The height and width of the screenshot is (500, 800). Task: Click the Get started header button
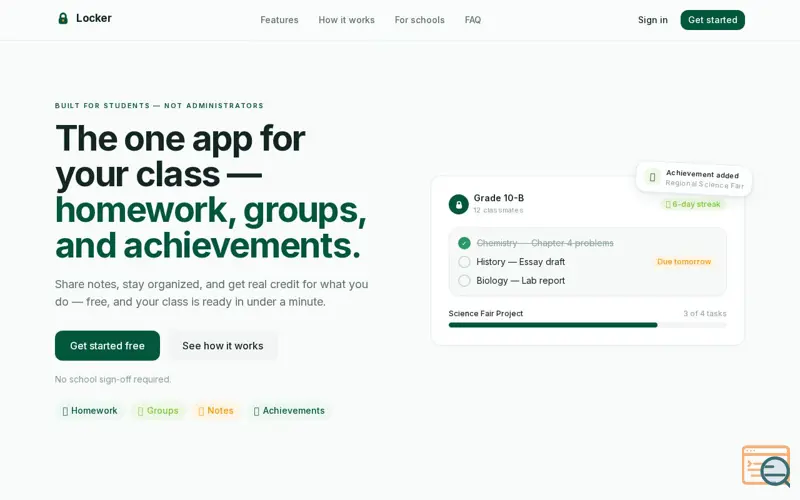[712, 20]
